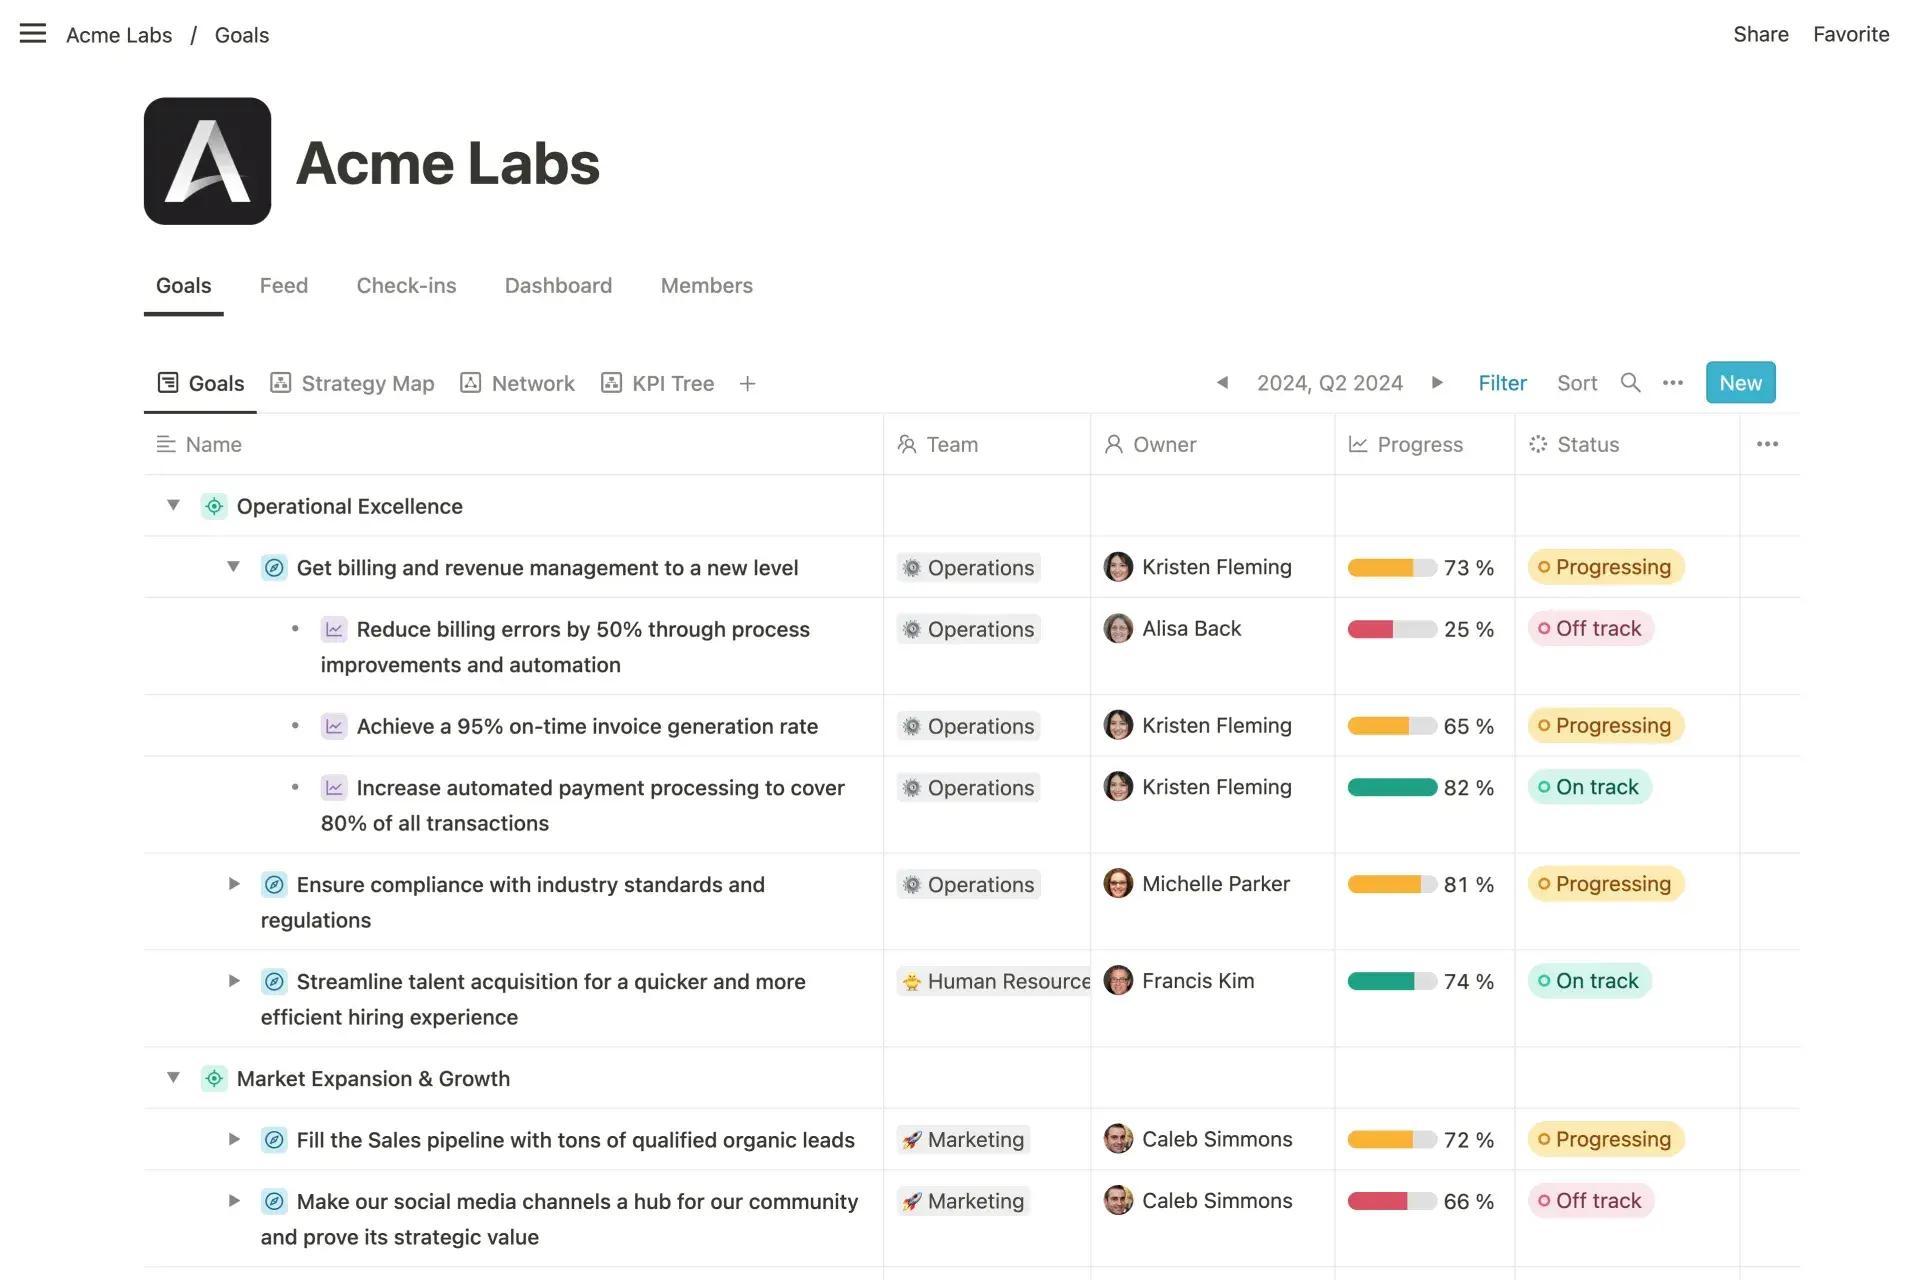The width and height of the screenshot is (1920, 1280).
Task: Open the Network view
Action: click(x=519, y=381)
